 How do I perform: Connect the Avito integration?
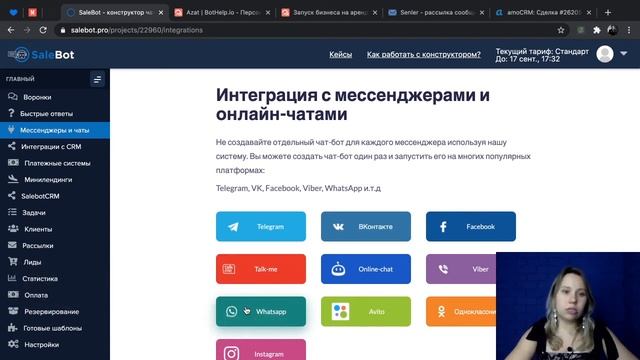[366, 311]
